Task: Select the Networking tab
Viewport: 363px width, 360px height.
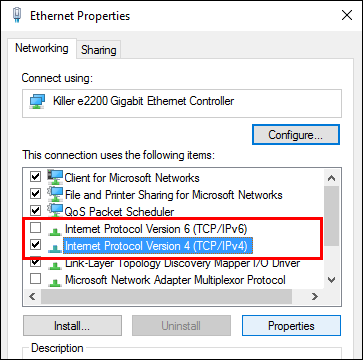Action: point(42,48)
